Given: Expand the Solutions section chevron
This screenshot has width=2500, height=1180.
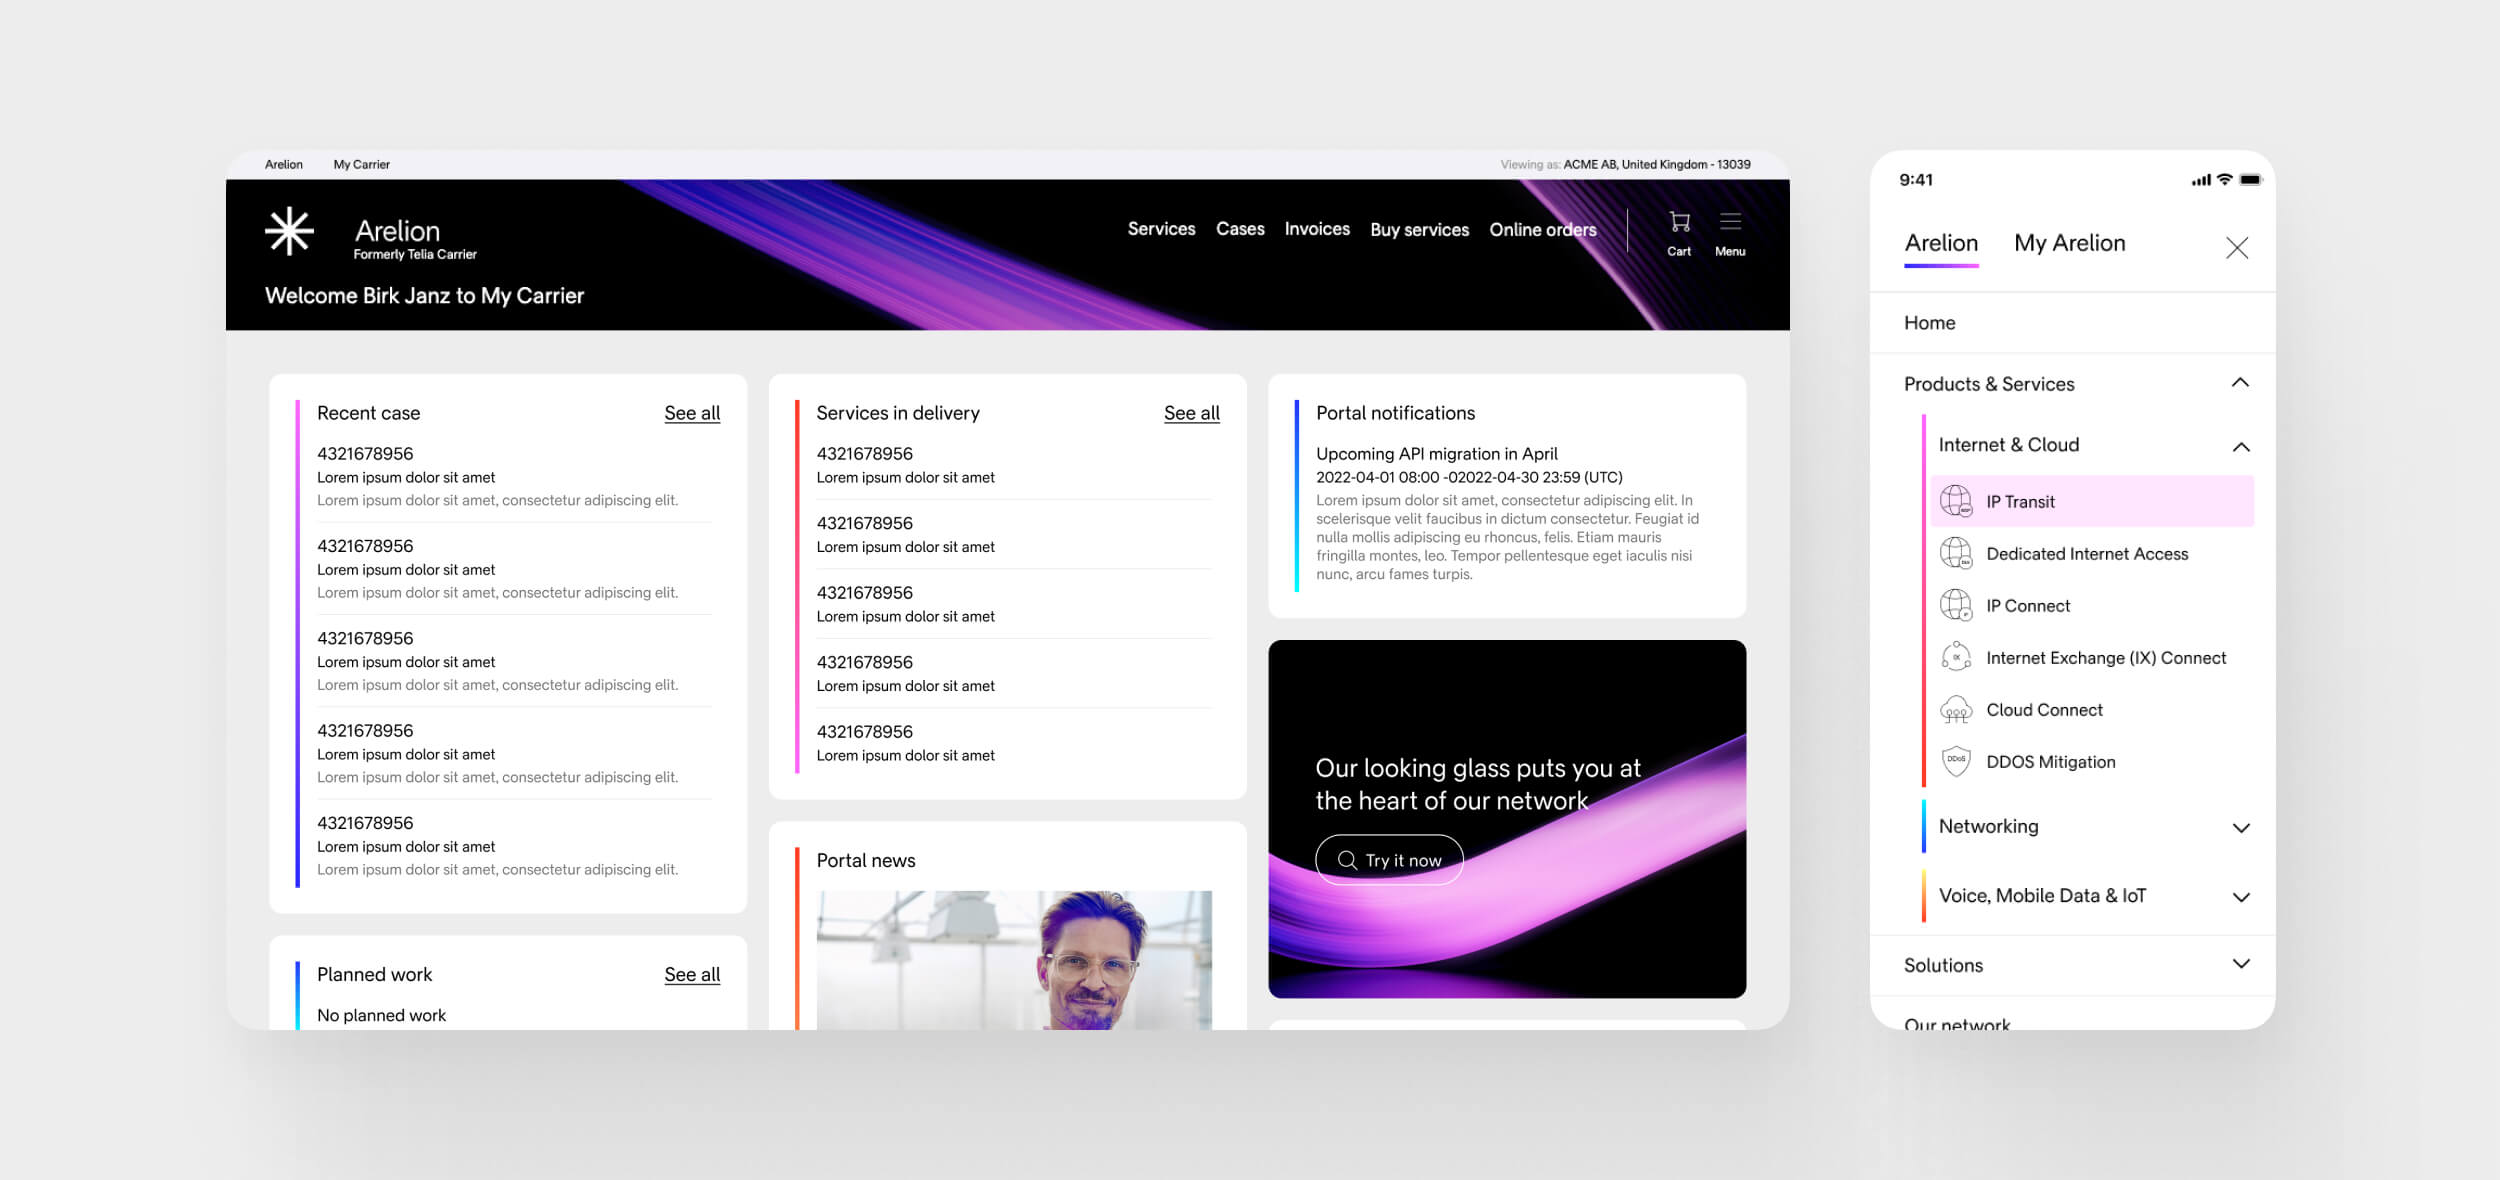Looking at the screenshot, I should coord(2241,964).
